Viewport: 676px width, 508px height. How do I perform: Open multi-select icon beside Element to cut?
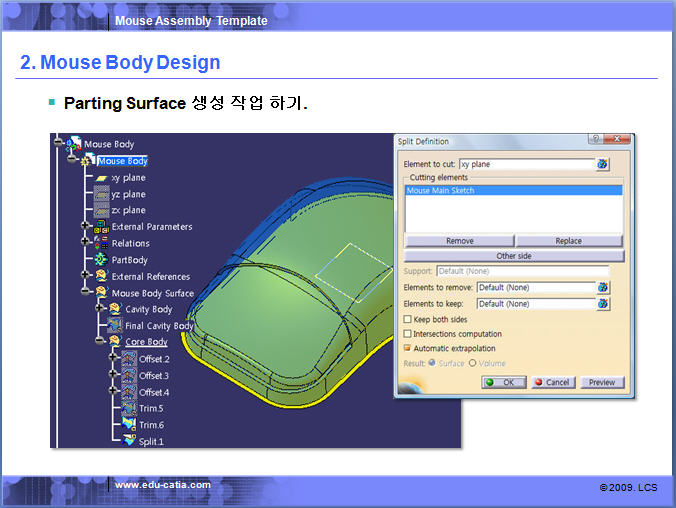click(x=603, y=164)
